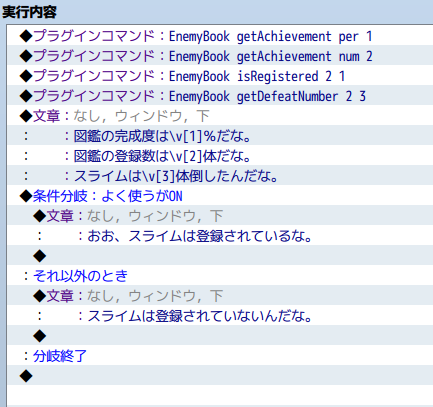This screenshot has width=433, height=407.
Task: Select the first 文章 command above 図鑑の完成度
Action: (x=220, y=116)
